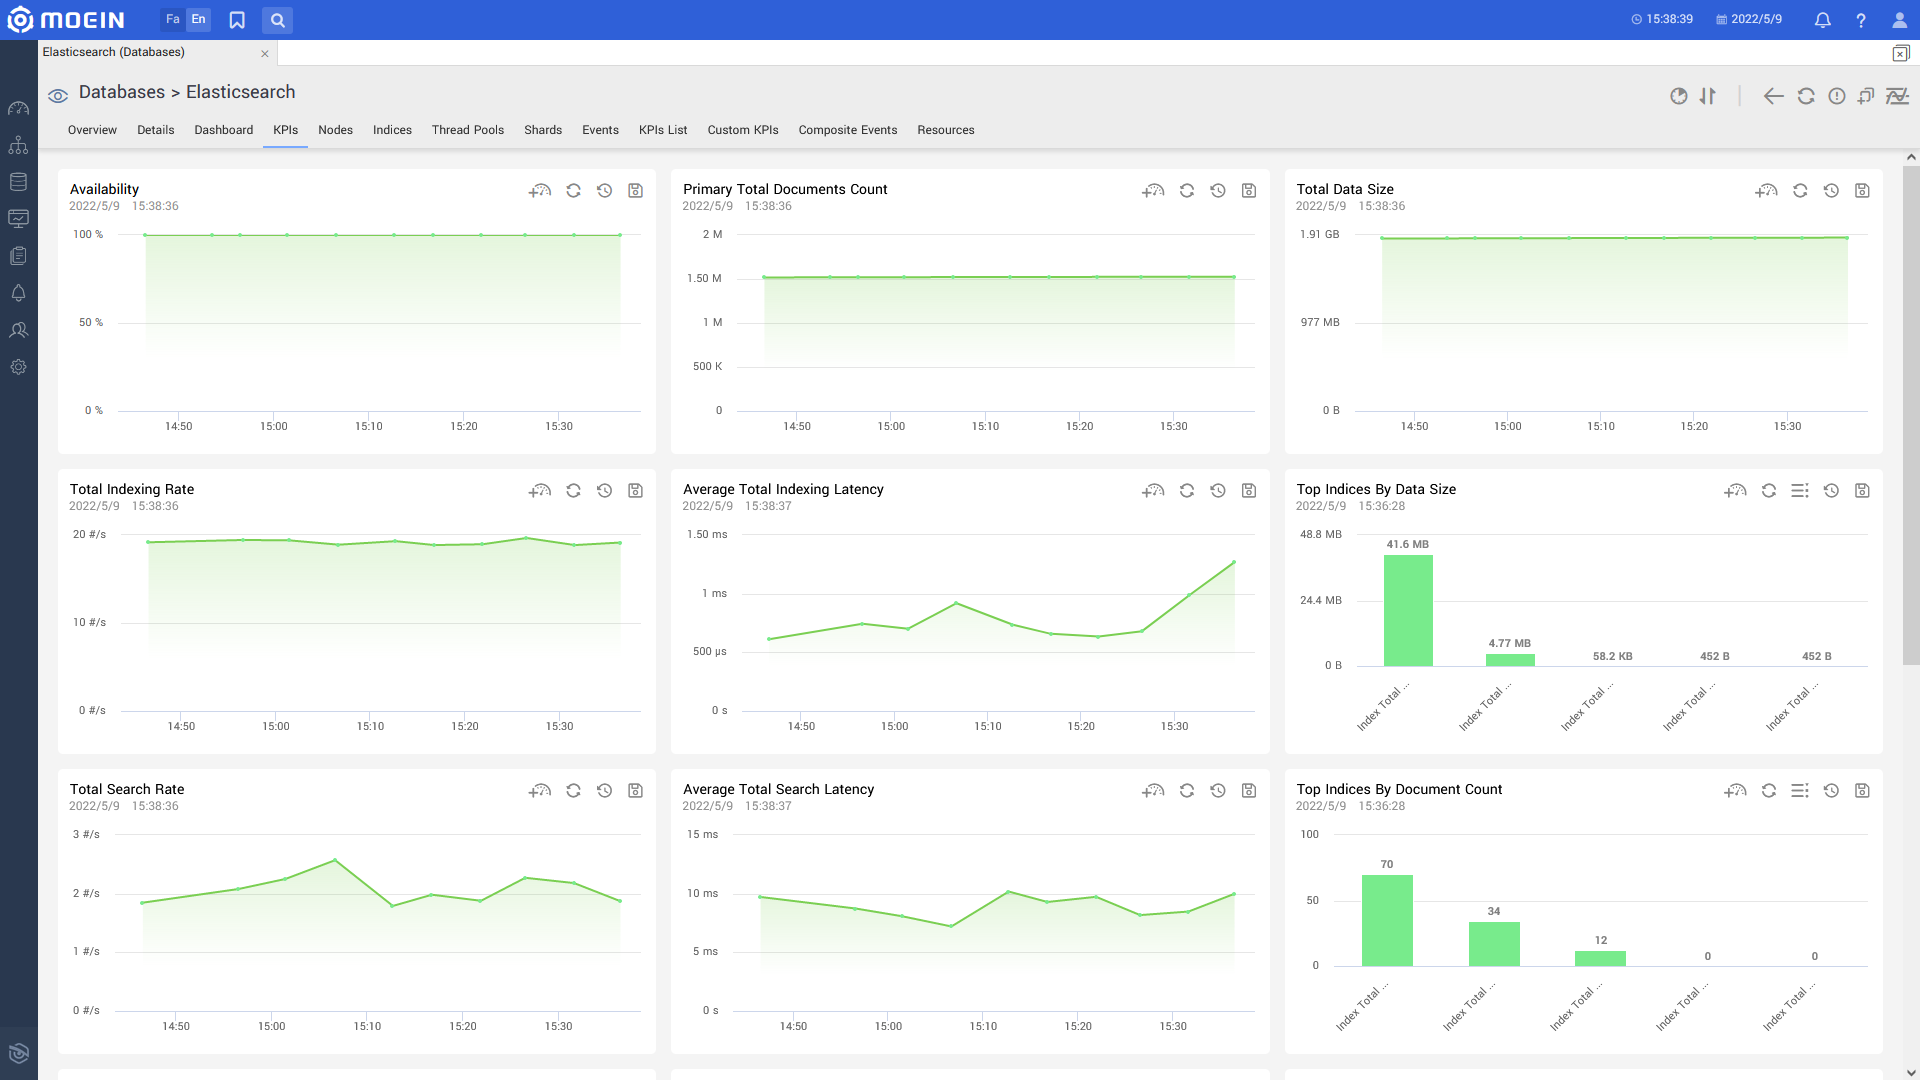Toggle the eye icon beside Databases breadcrumb
This screenshot has height=1080, width=1920.
(58, 95)
